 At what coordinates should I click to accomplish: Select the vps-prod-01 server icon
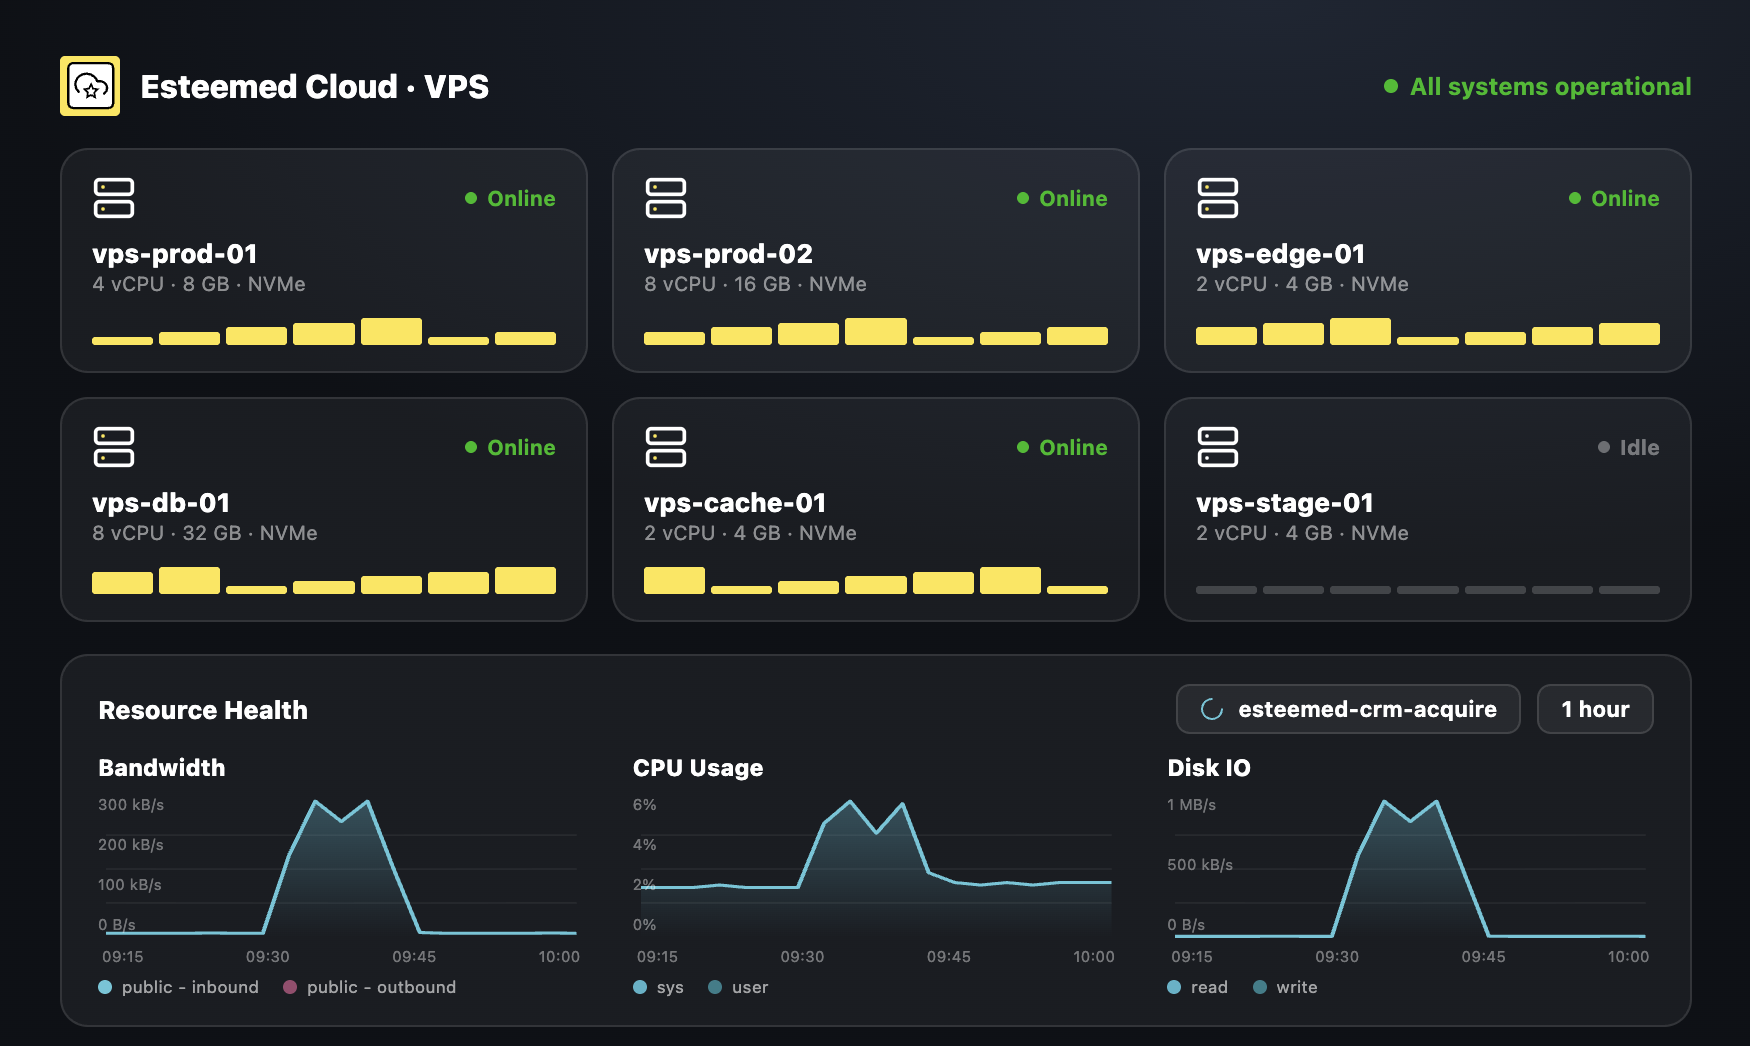(x=114, y=198)
